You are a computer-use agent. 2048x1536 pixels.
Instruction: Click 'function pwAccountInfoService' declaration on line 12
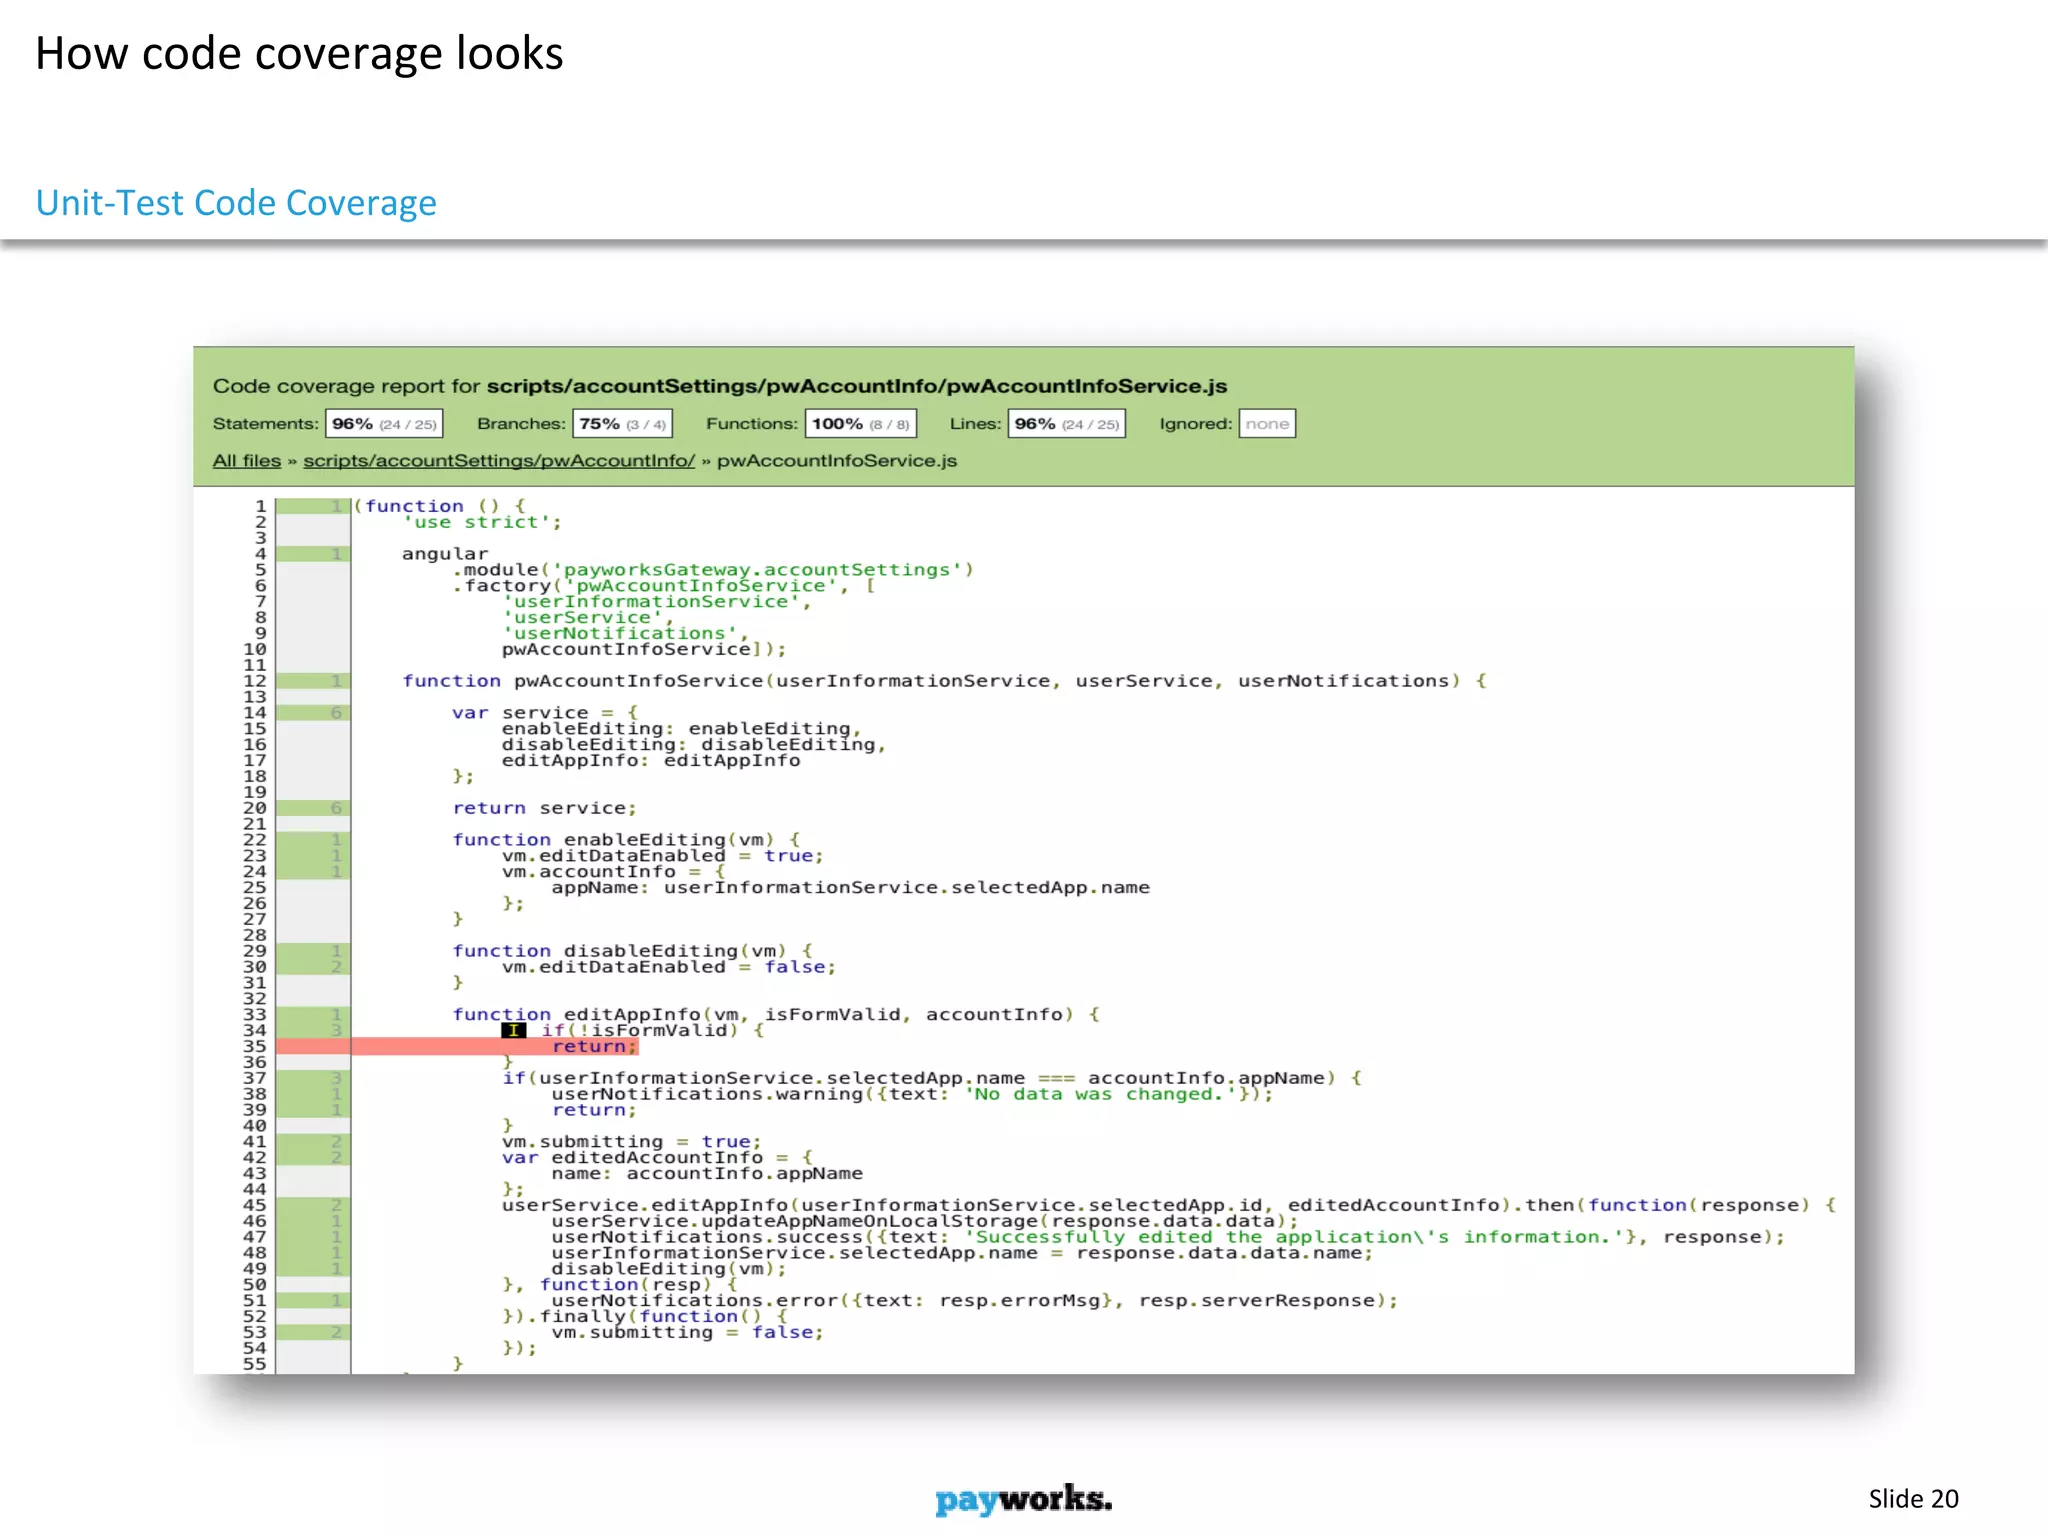(x=944, y=681)
